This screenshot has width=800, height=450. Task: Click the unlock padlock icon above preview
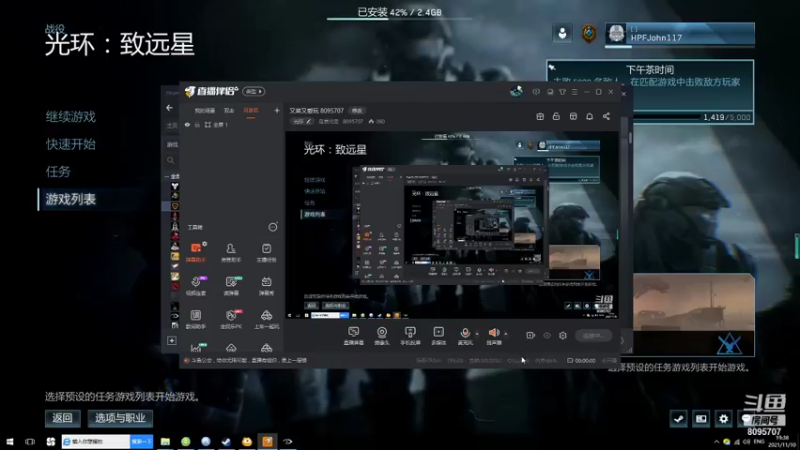[556, 116]
